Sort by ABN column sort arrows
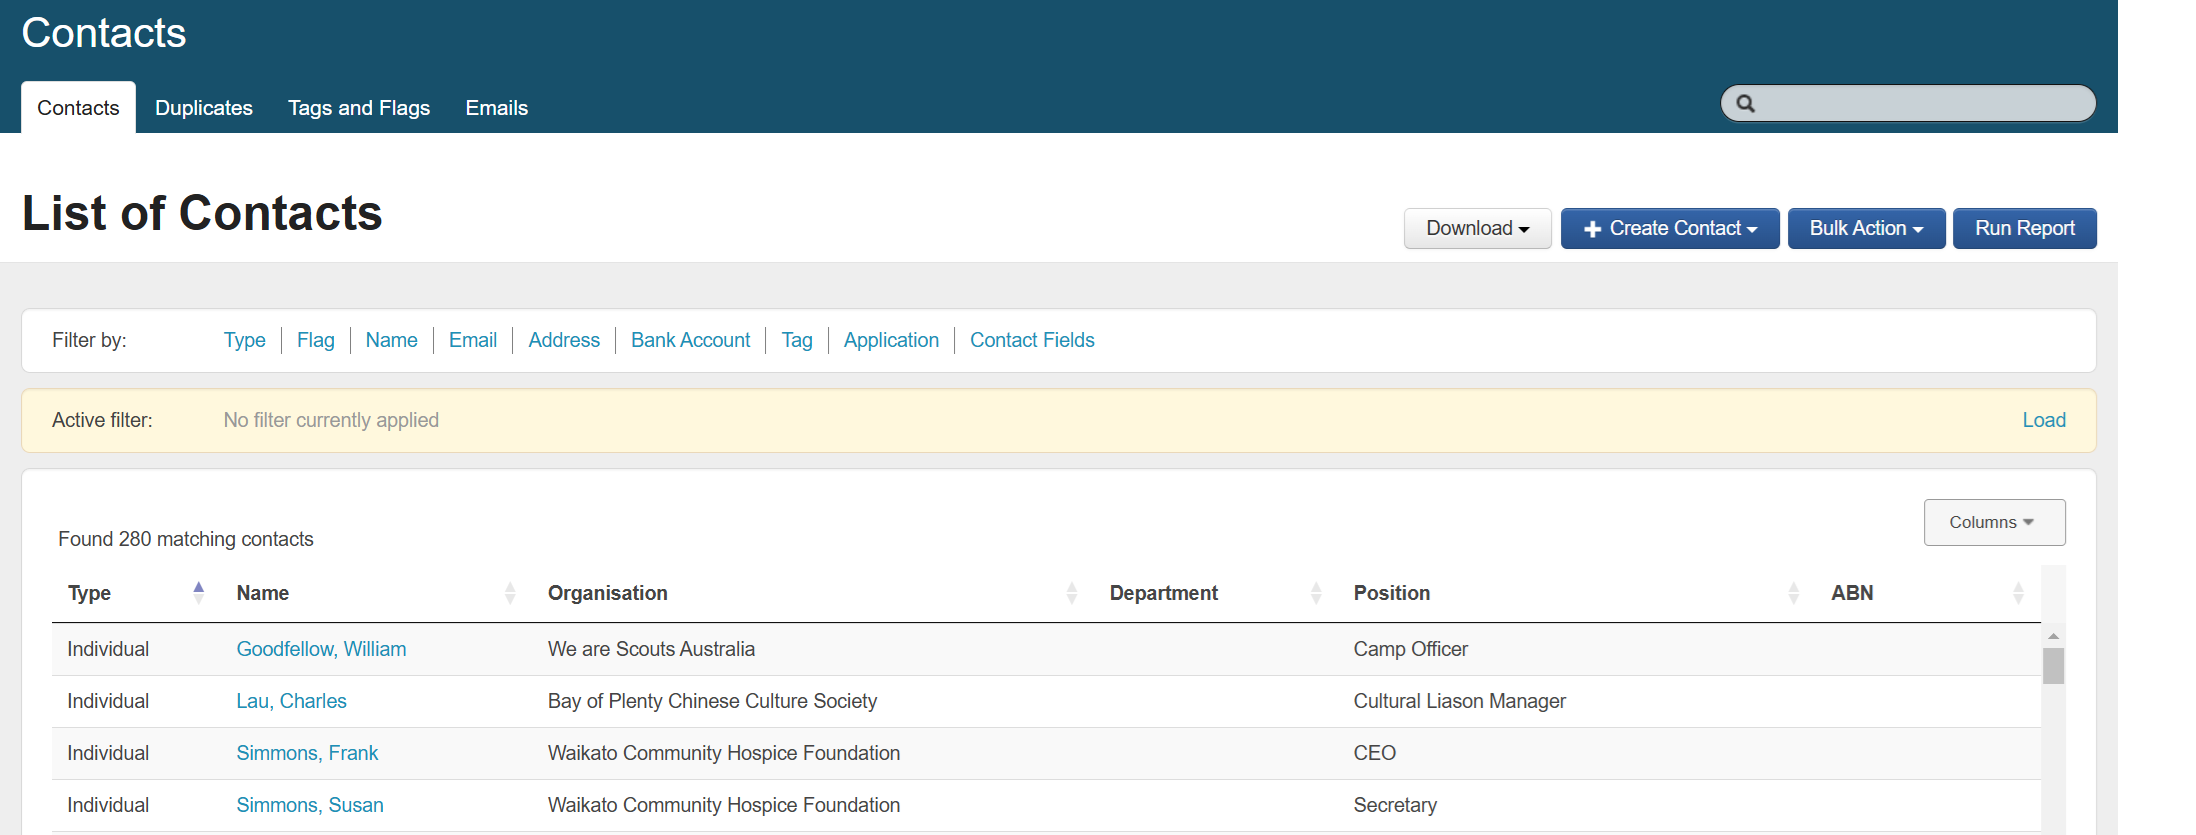 tap(2017, 593)
